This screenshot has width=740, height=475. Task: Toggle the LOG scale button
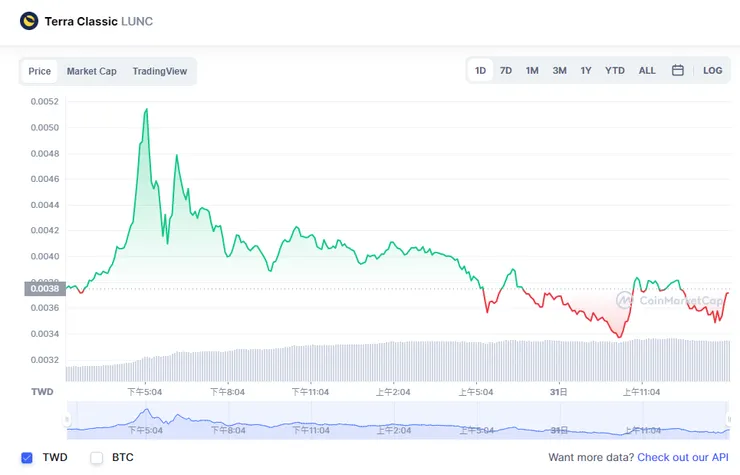point(712,71)
